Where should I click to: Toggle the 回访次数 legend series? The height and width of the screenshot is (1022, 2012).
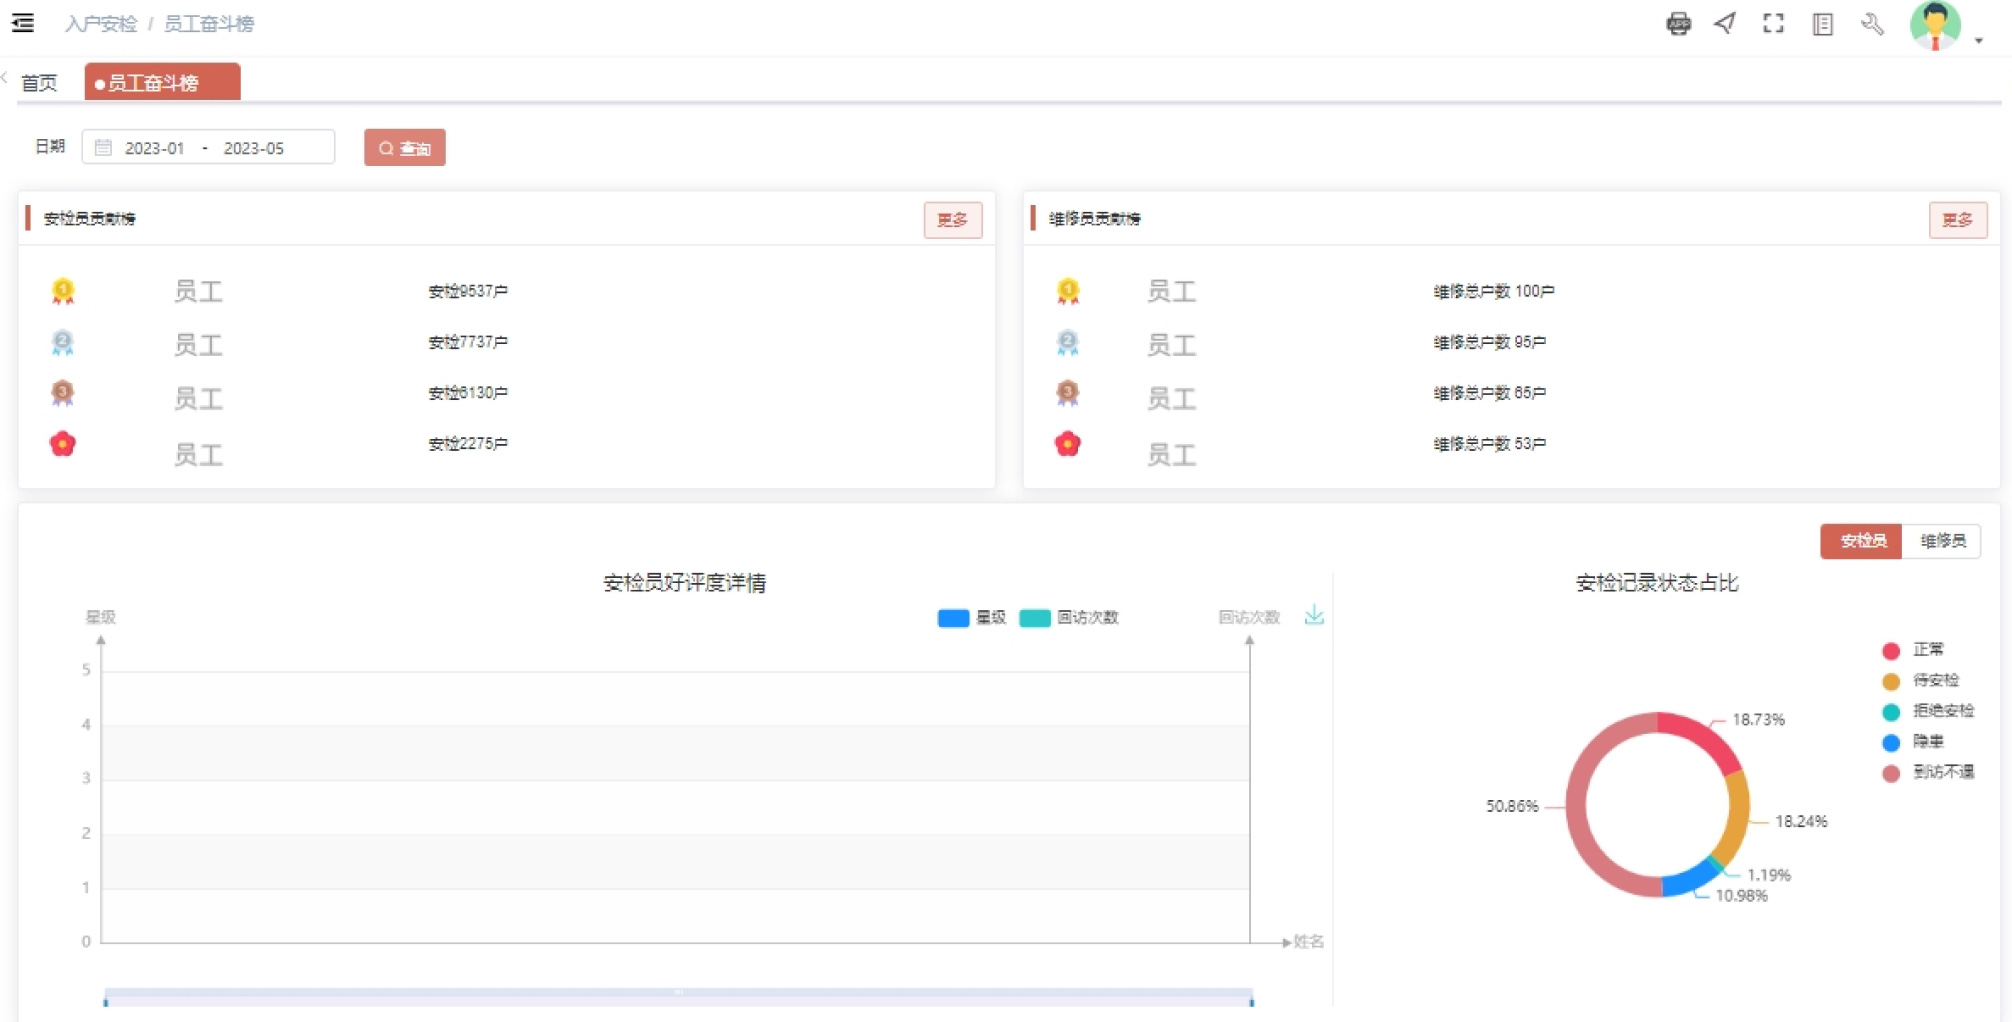(1069, 618)
